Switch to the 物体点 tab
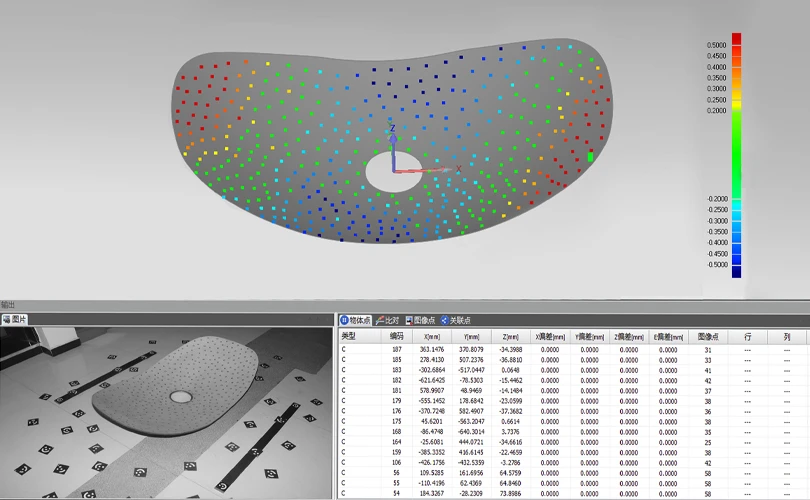Image resolution: width=810 pixels, height=500 pixels. click(x=355, y=320)
